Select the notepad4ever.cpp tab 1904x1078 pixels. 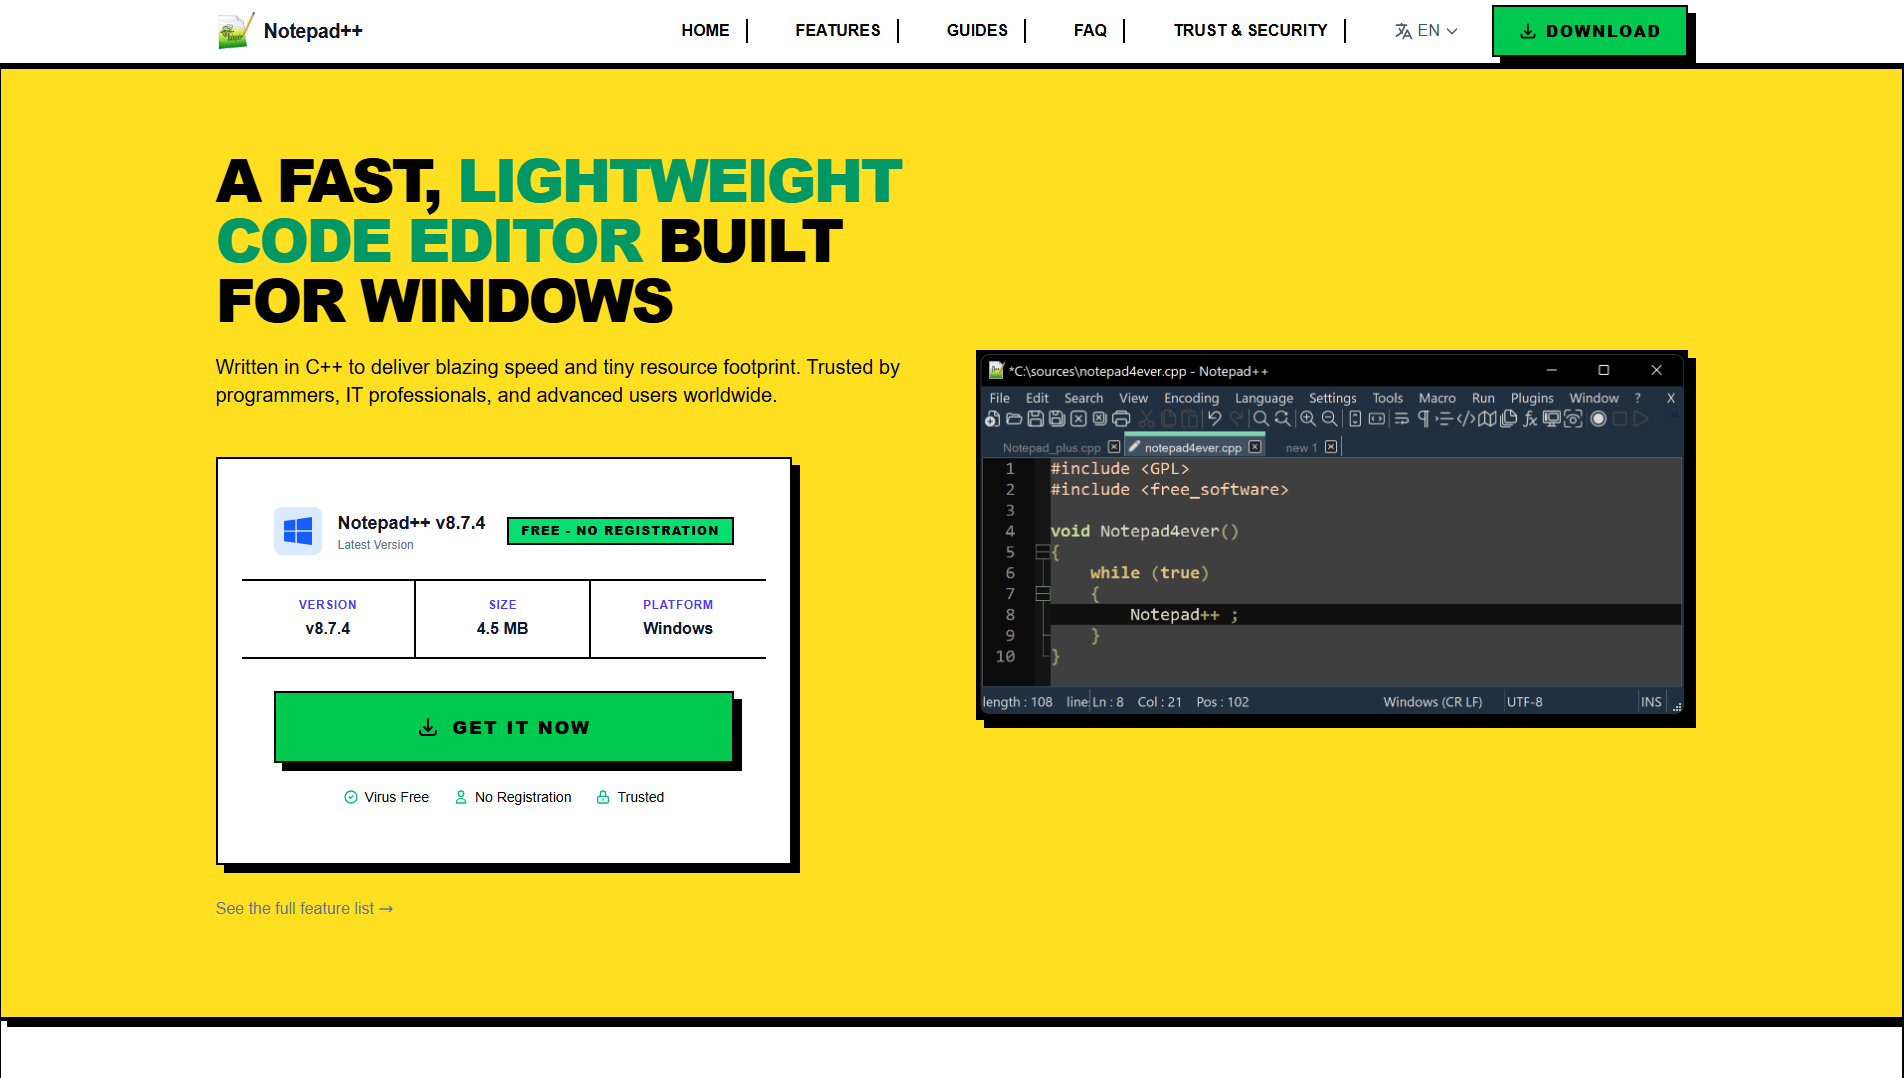[x=1192, y=448]
